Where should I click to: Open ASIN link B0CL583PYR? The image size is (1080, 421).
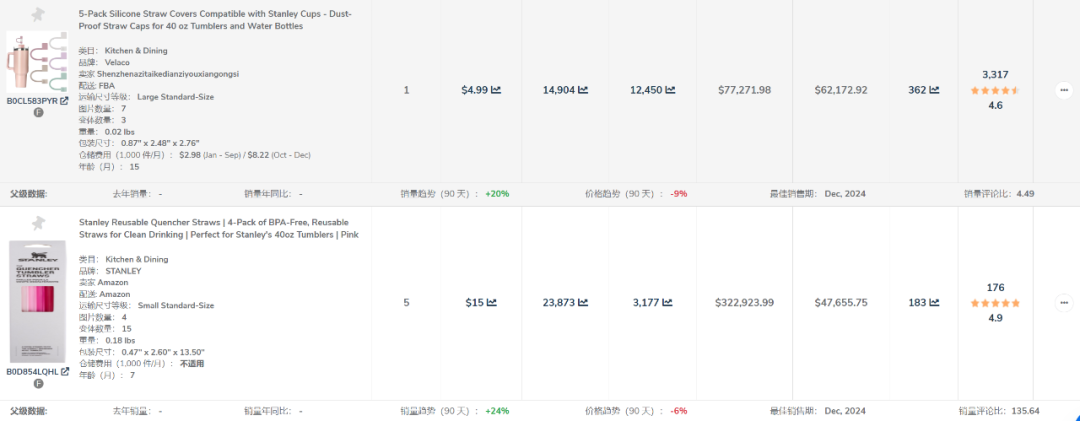pyautogui.click(x=32, y=101)
